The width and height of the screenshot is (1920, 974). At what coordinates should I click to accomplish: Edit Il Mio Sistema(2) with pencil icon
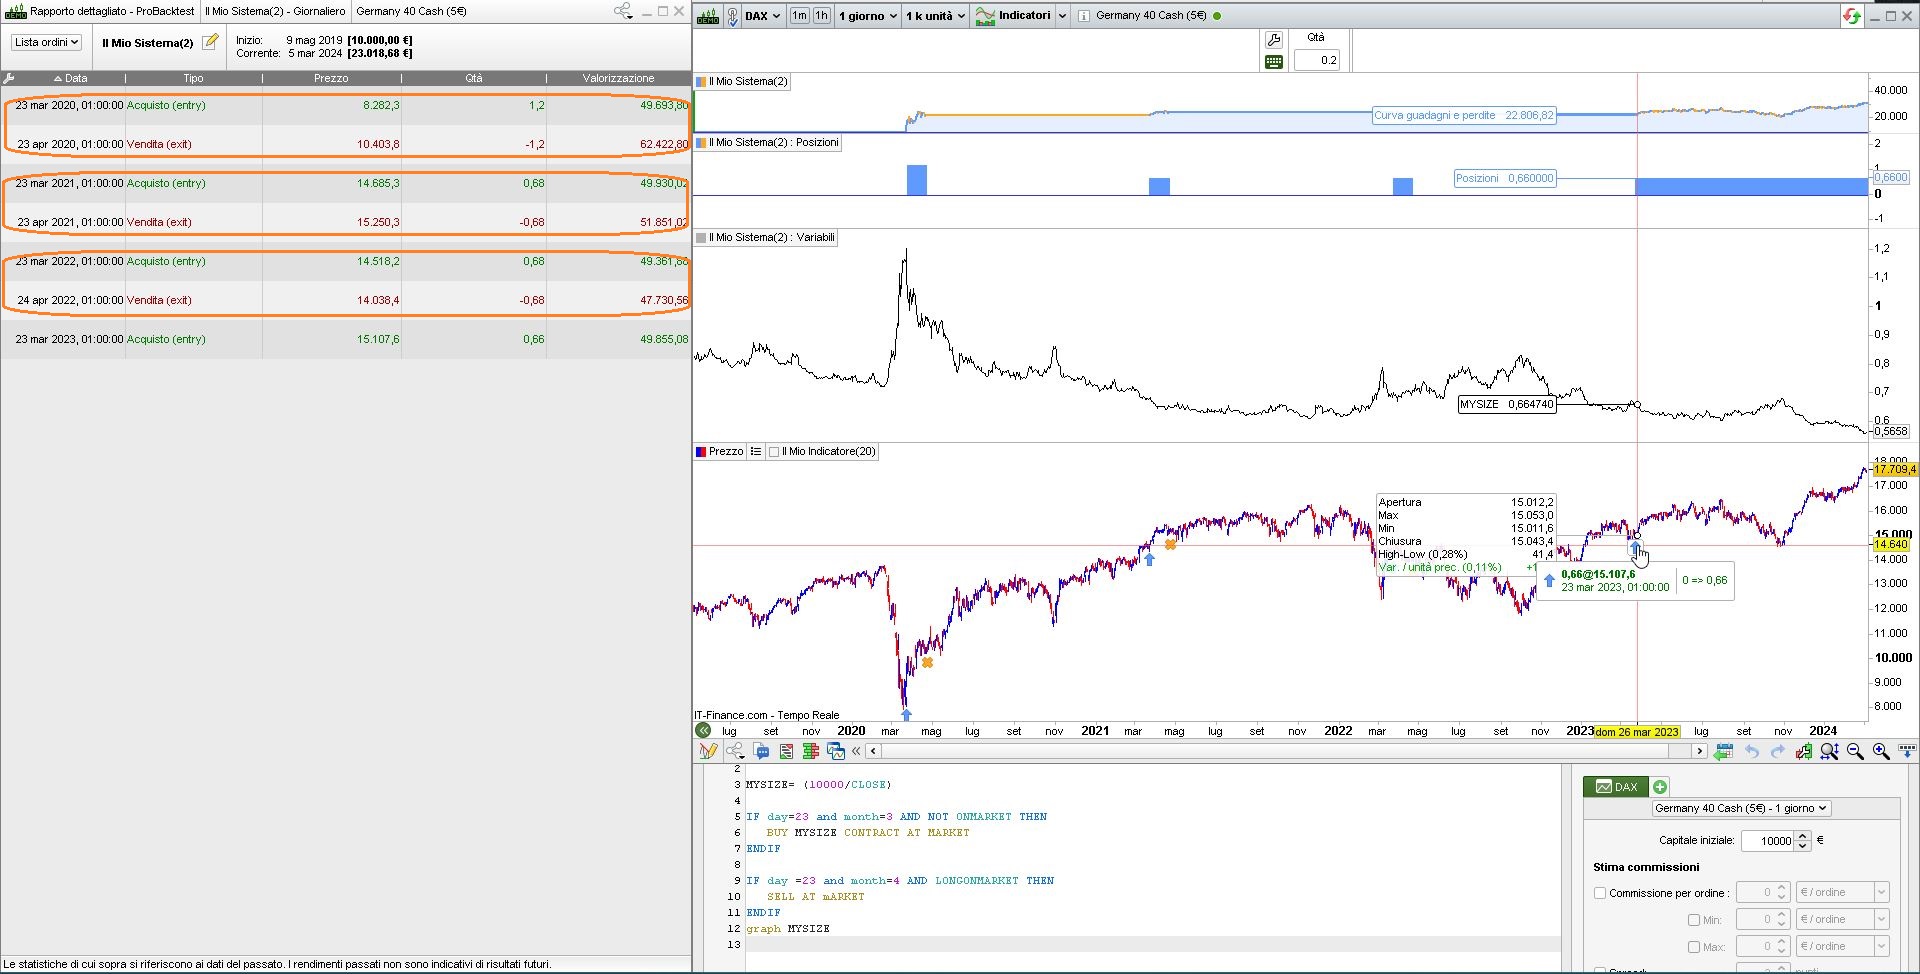pos(210,42)
